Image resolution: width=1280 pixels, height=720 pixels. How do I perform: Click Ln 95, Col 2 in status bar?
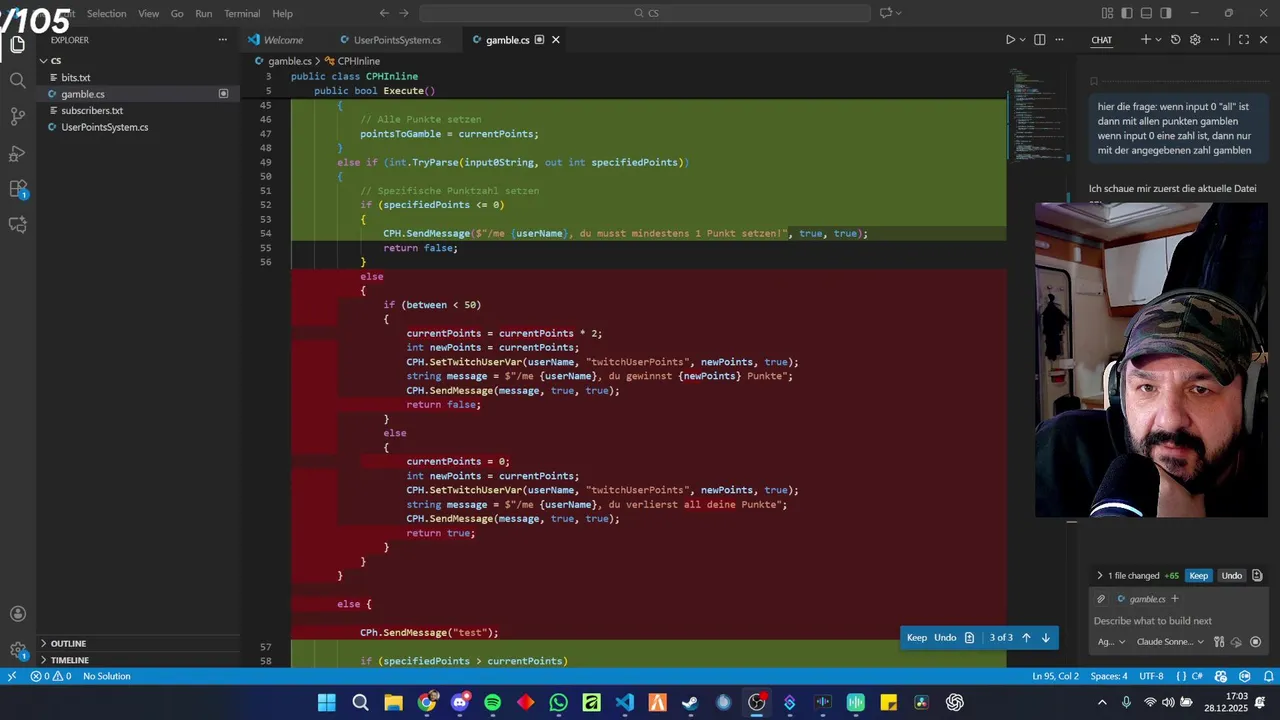(x=1055, y=676)
